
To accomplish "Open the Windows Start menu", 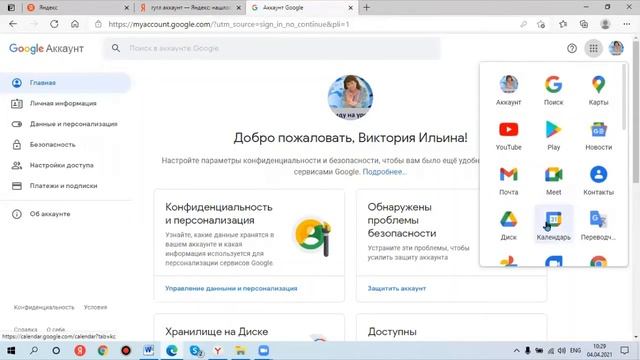I will click(11, 351).
